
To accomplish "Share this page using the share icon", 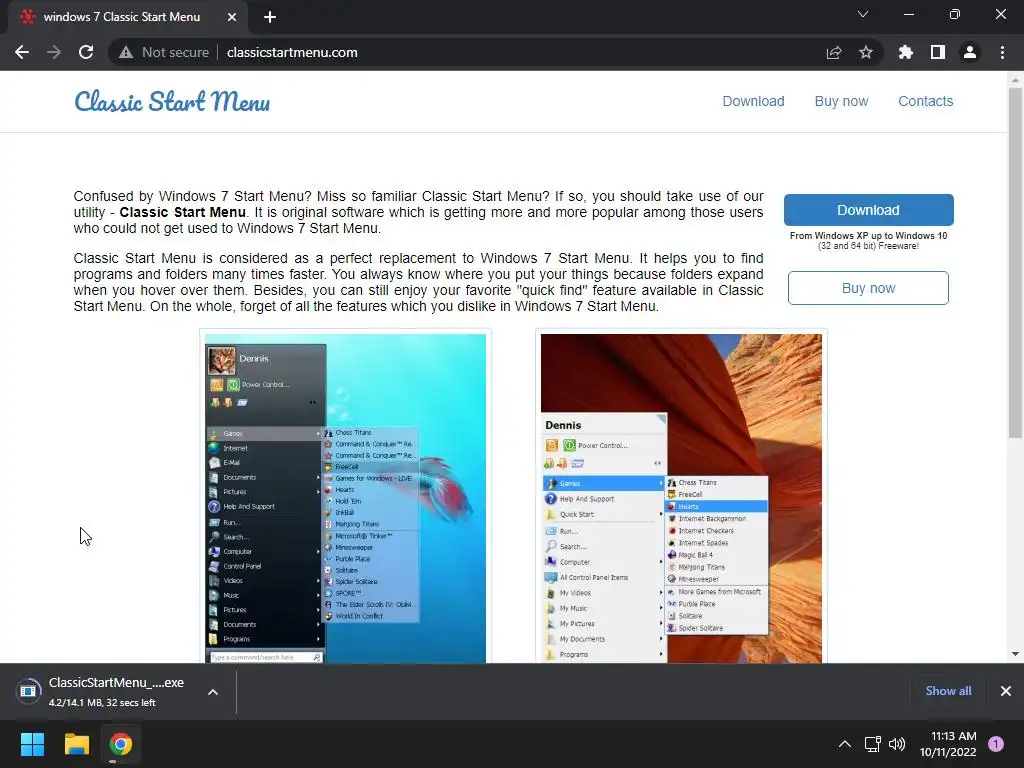I will pyautogui.click(x=834, y=52).
